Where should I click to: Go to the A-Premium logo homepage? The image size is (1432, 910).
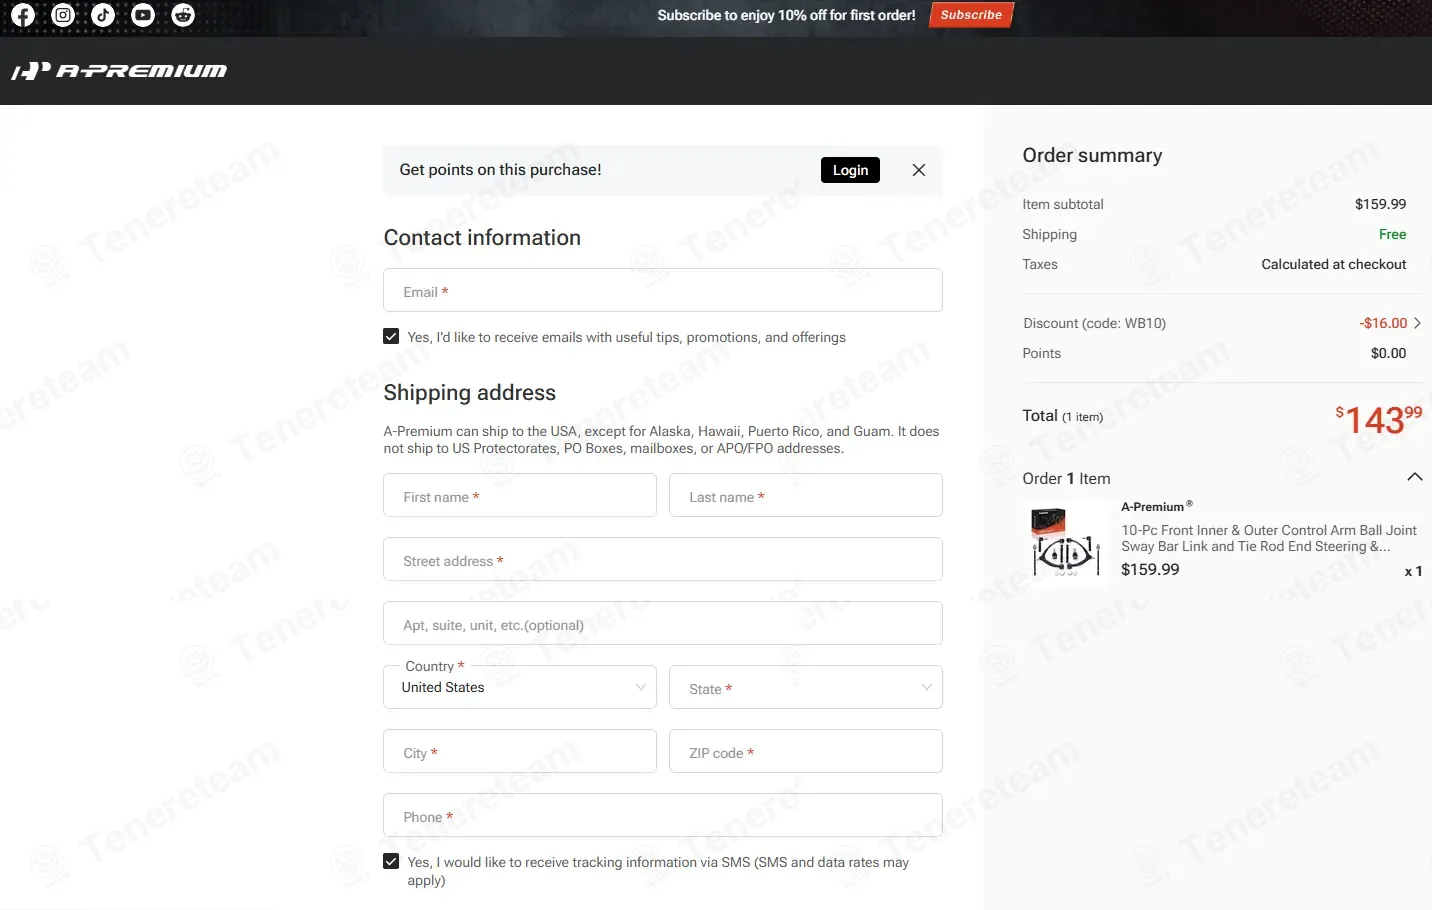pyautogui.click(x=119, y=71)
